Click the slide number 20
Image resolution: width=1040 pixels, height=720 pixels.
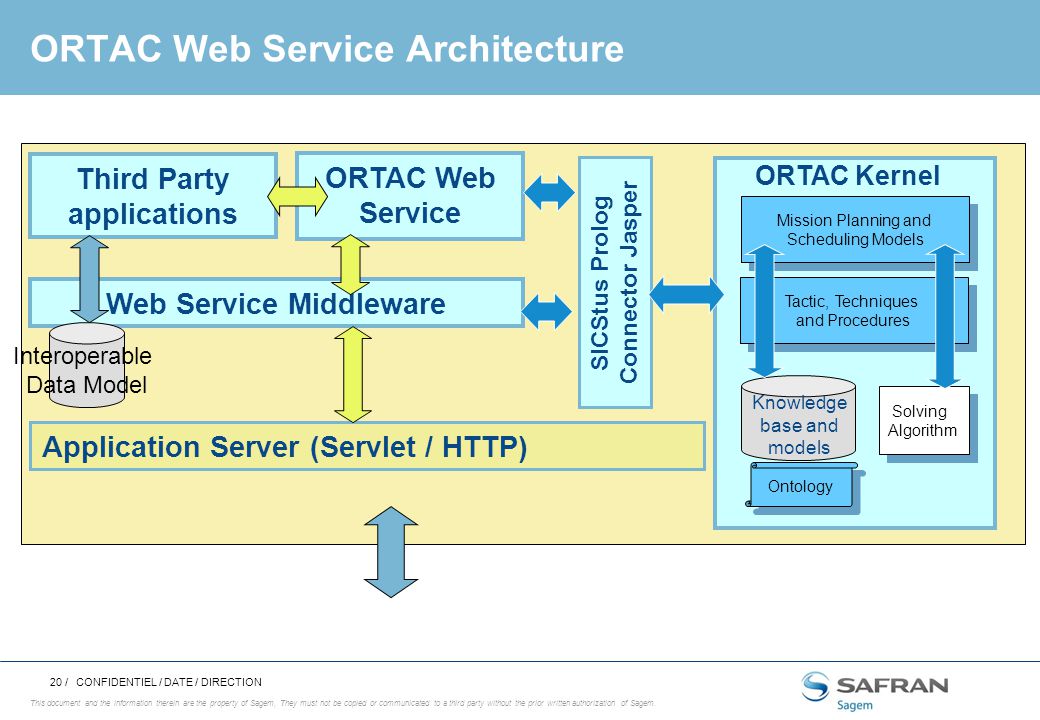pos(56,682)
